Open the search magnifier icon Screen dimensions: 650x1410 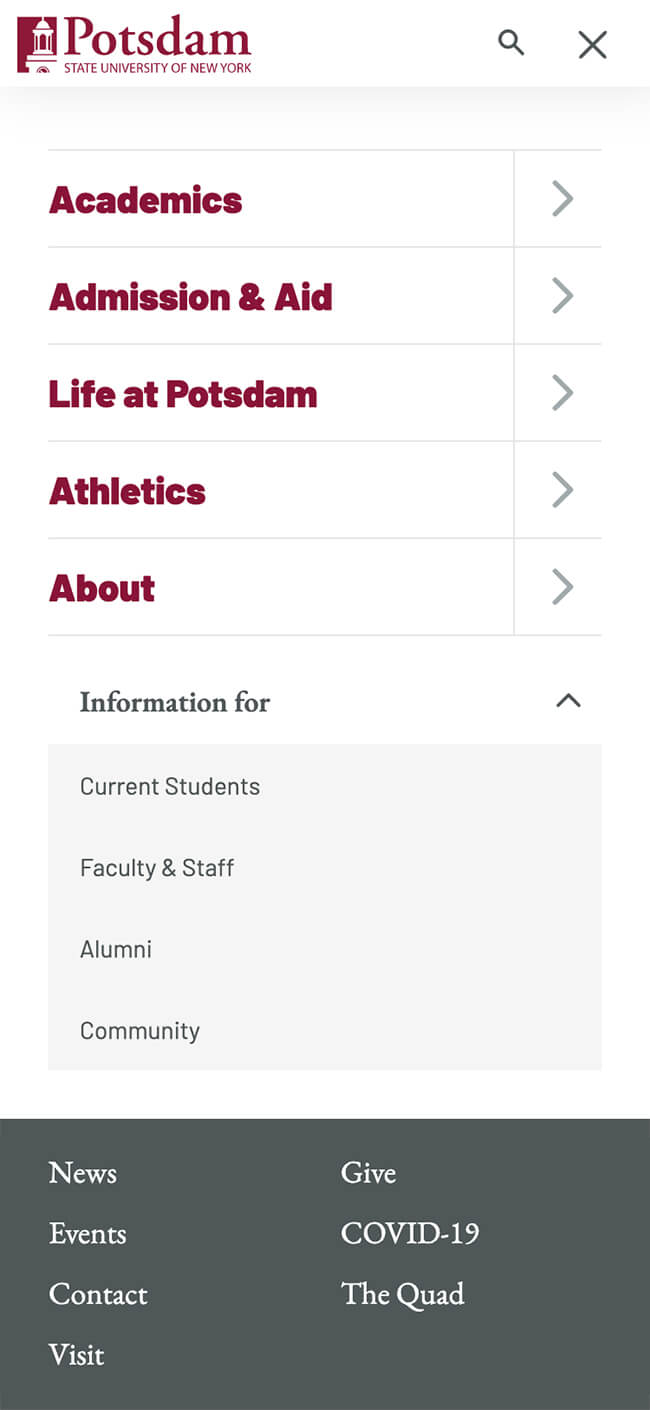coord(511,43)
